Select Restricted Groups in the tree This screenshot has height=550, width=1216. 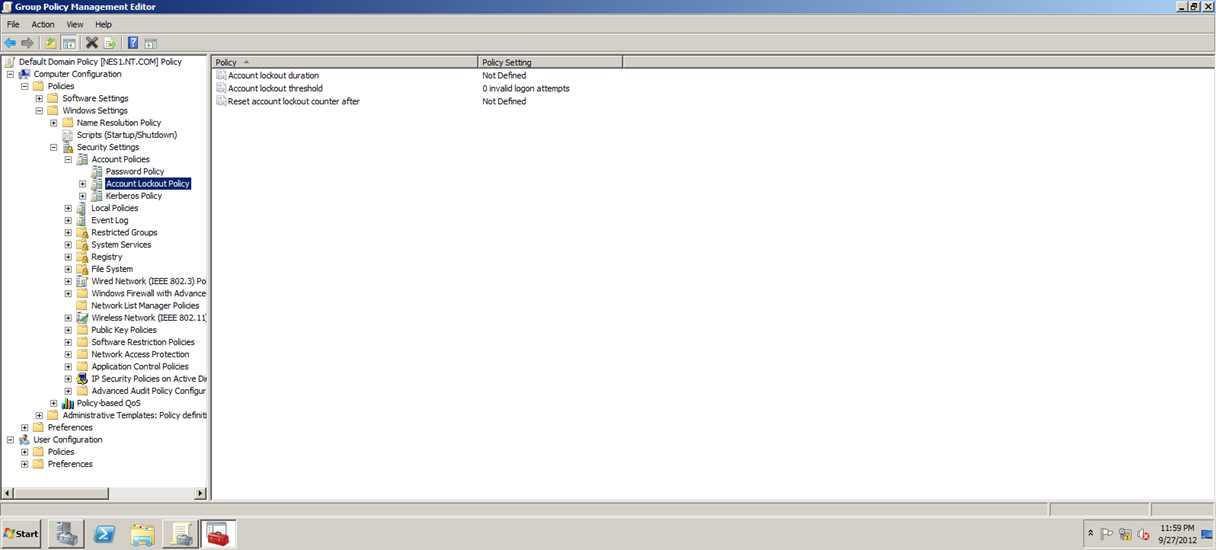tap(124, 233)
